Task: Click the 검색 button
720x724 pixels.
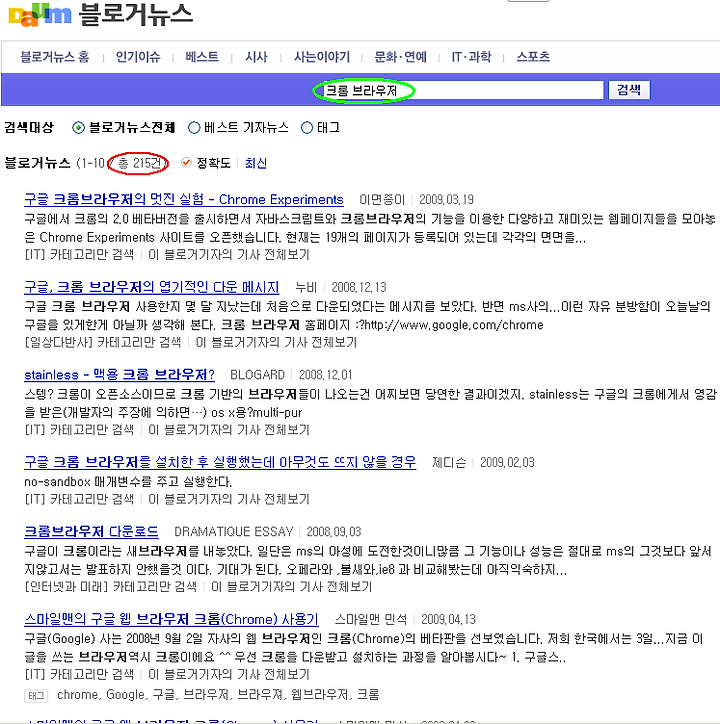Action: tap(629, 90)
